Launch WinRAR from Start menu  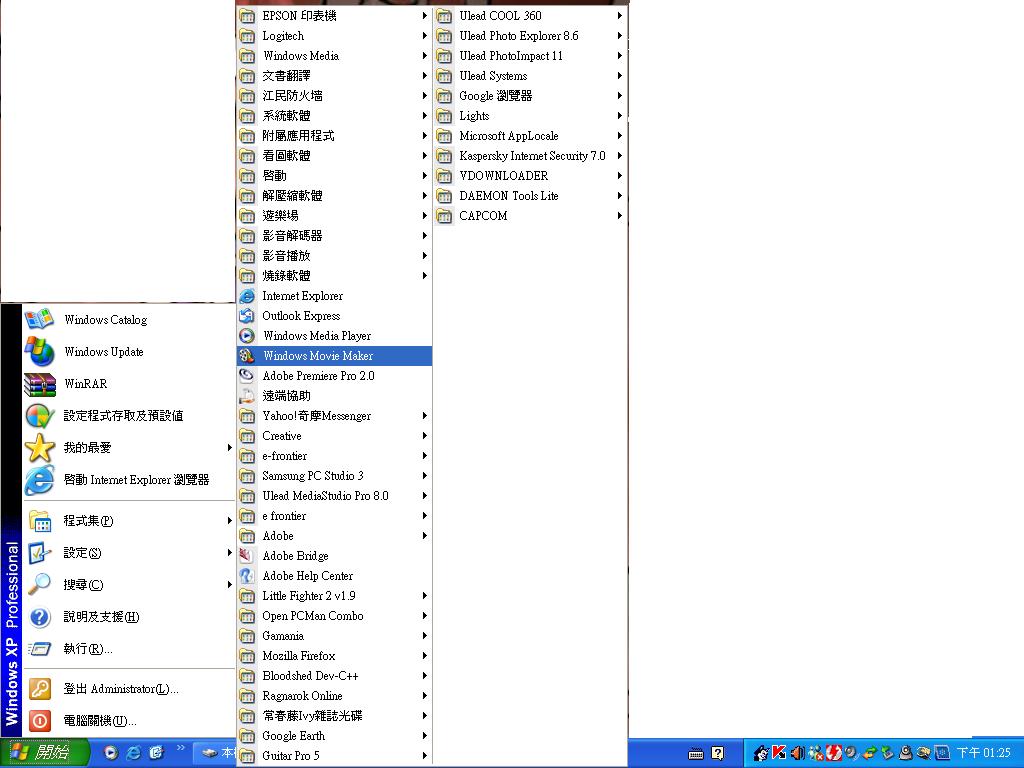(x=85, y=384)
